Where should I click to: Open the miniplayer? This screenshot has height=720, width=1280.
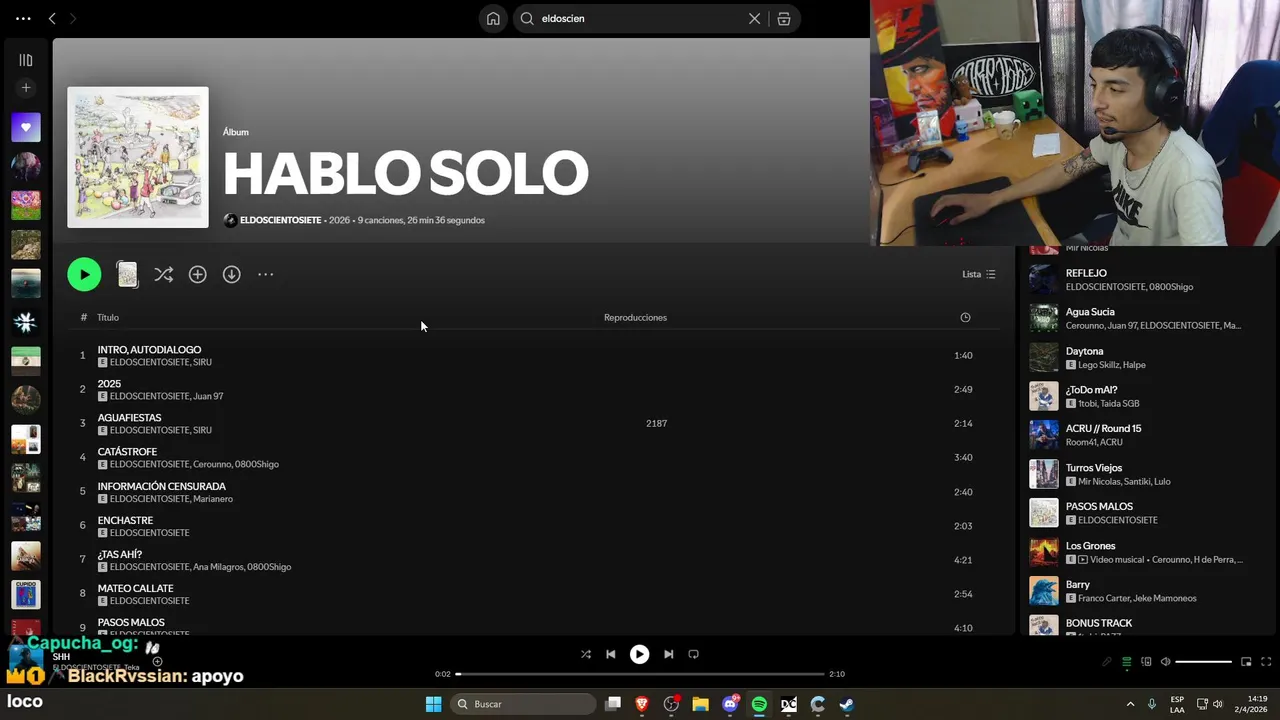tap(1246, 662)
